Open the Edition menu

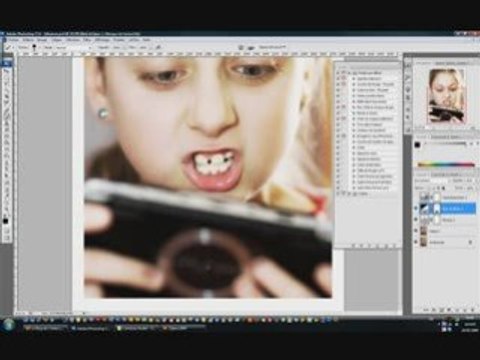(28, 40)
